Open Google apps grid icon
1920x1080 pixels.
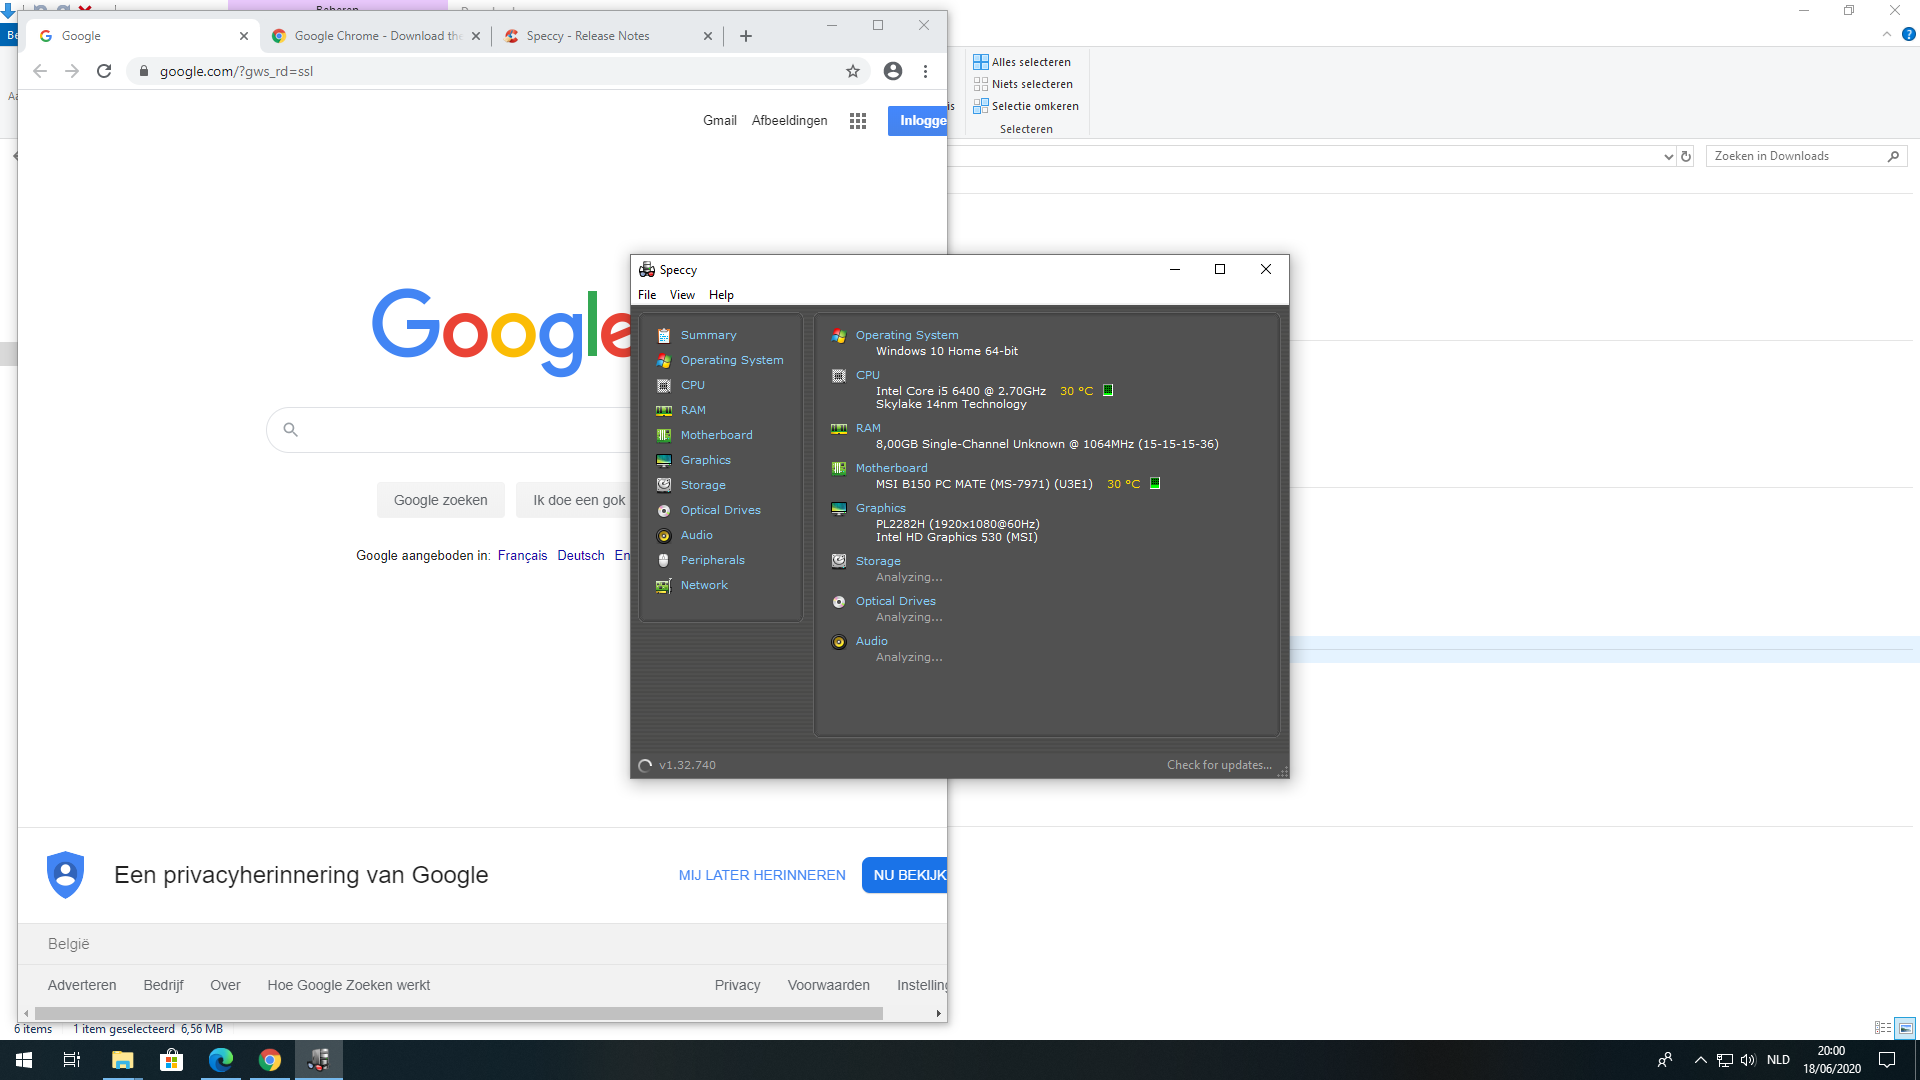[858, 121]
